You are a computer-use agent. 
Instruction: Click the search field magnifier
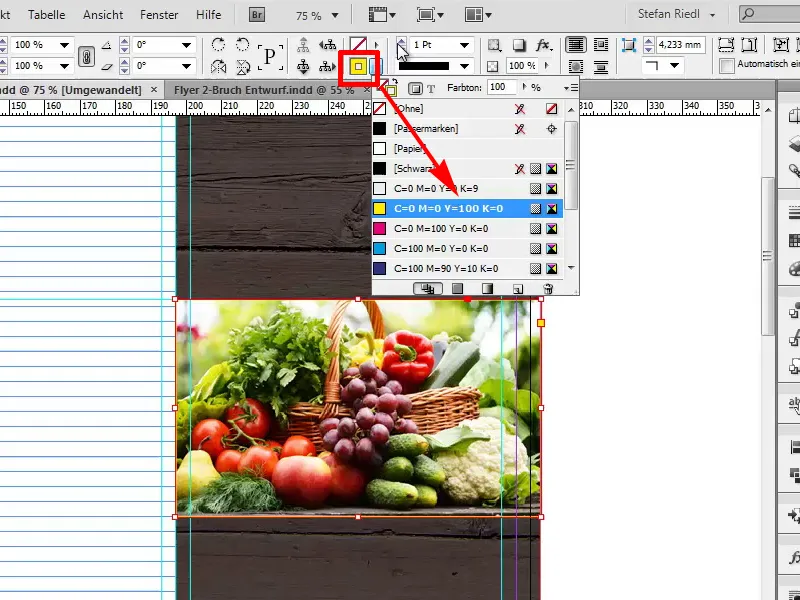(748, 14)
